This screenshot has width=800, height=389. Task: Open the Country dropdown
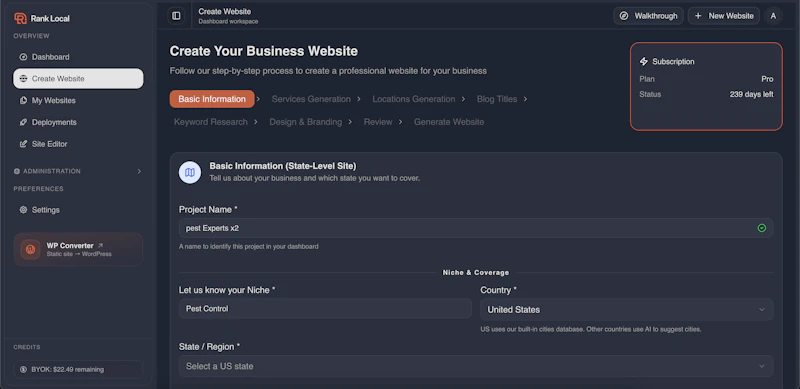627,309
